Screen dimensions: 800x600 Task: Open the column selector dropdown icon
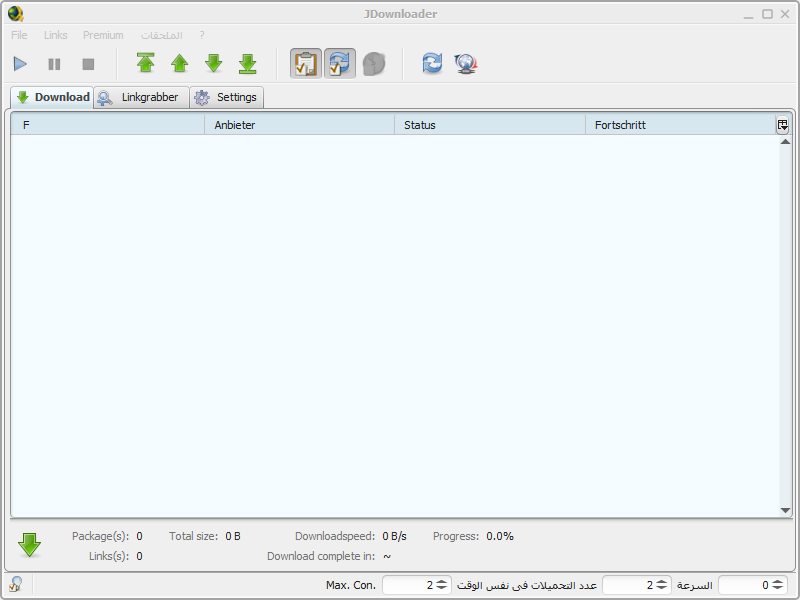click(783, 124)
